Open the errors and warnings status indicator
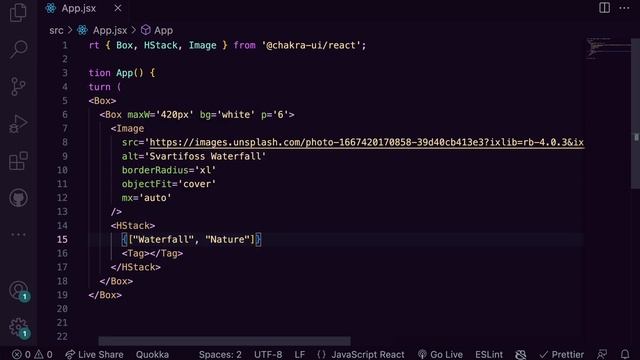 click(x=32, y=354)
